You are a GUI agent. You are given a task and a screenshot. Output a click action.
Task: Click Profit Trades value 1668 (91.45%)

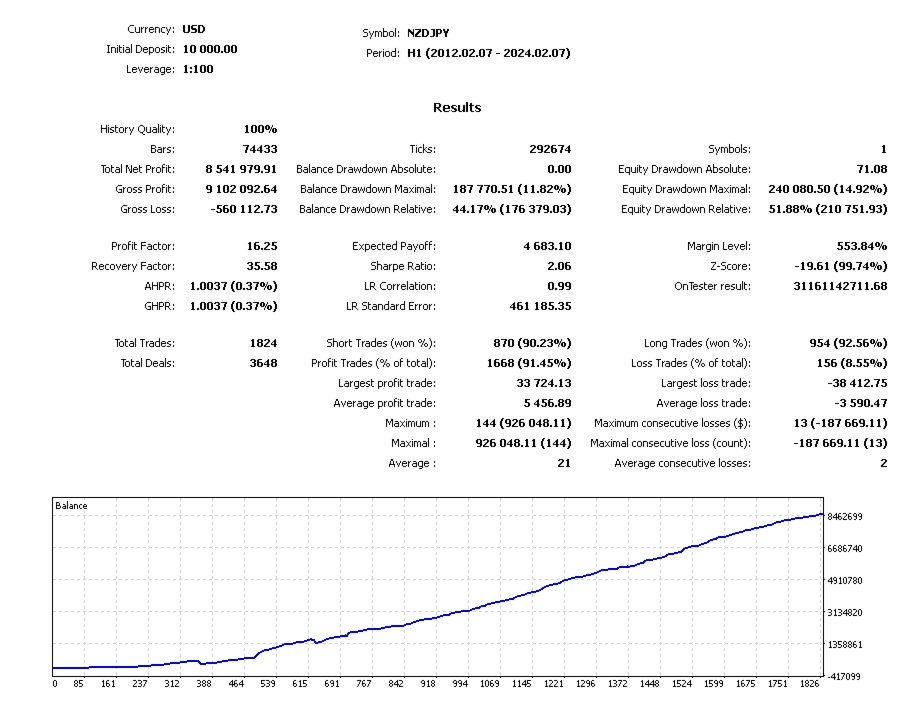529,363
